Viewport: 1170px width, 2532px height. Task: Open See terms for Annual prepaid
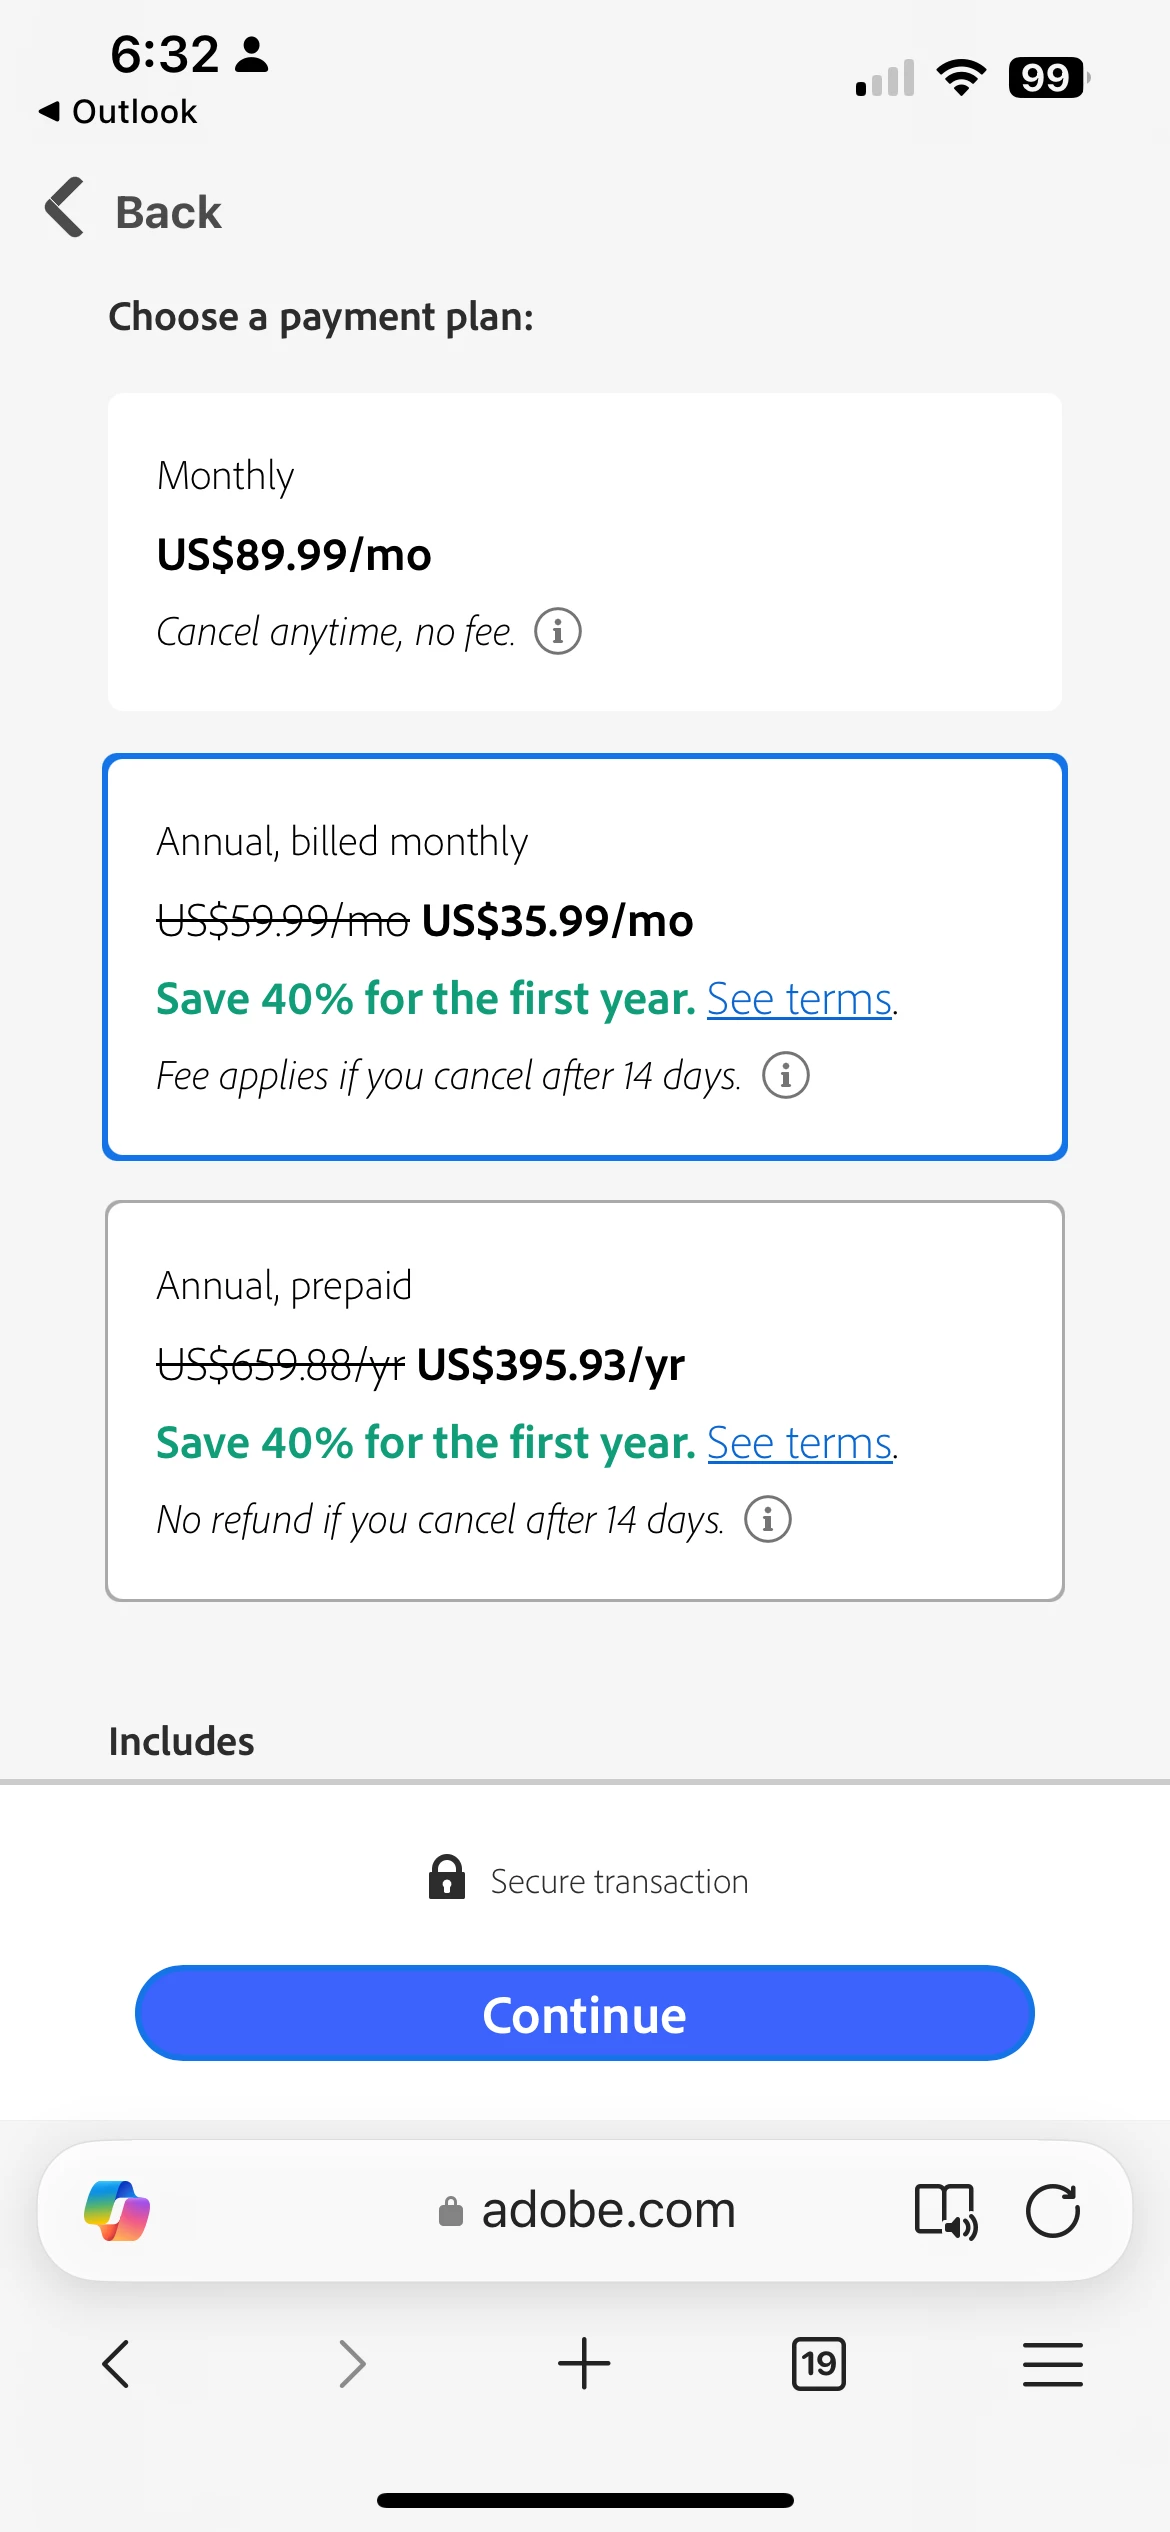799,1443
